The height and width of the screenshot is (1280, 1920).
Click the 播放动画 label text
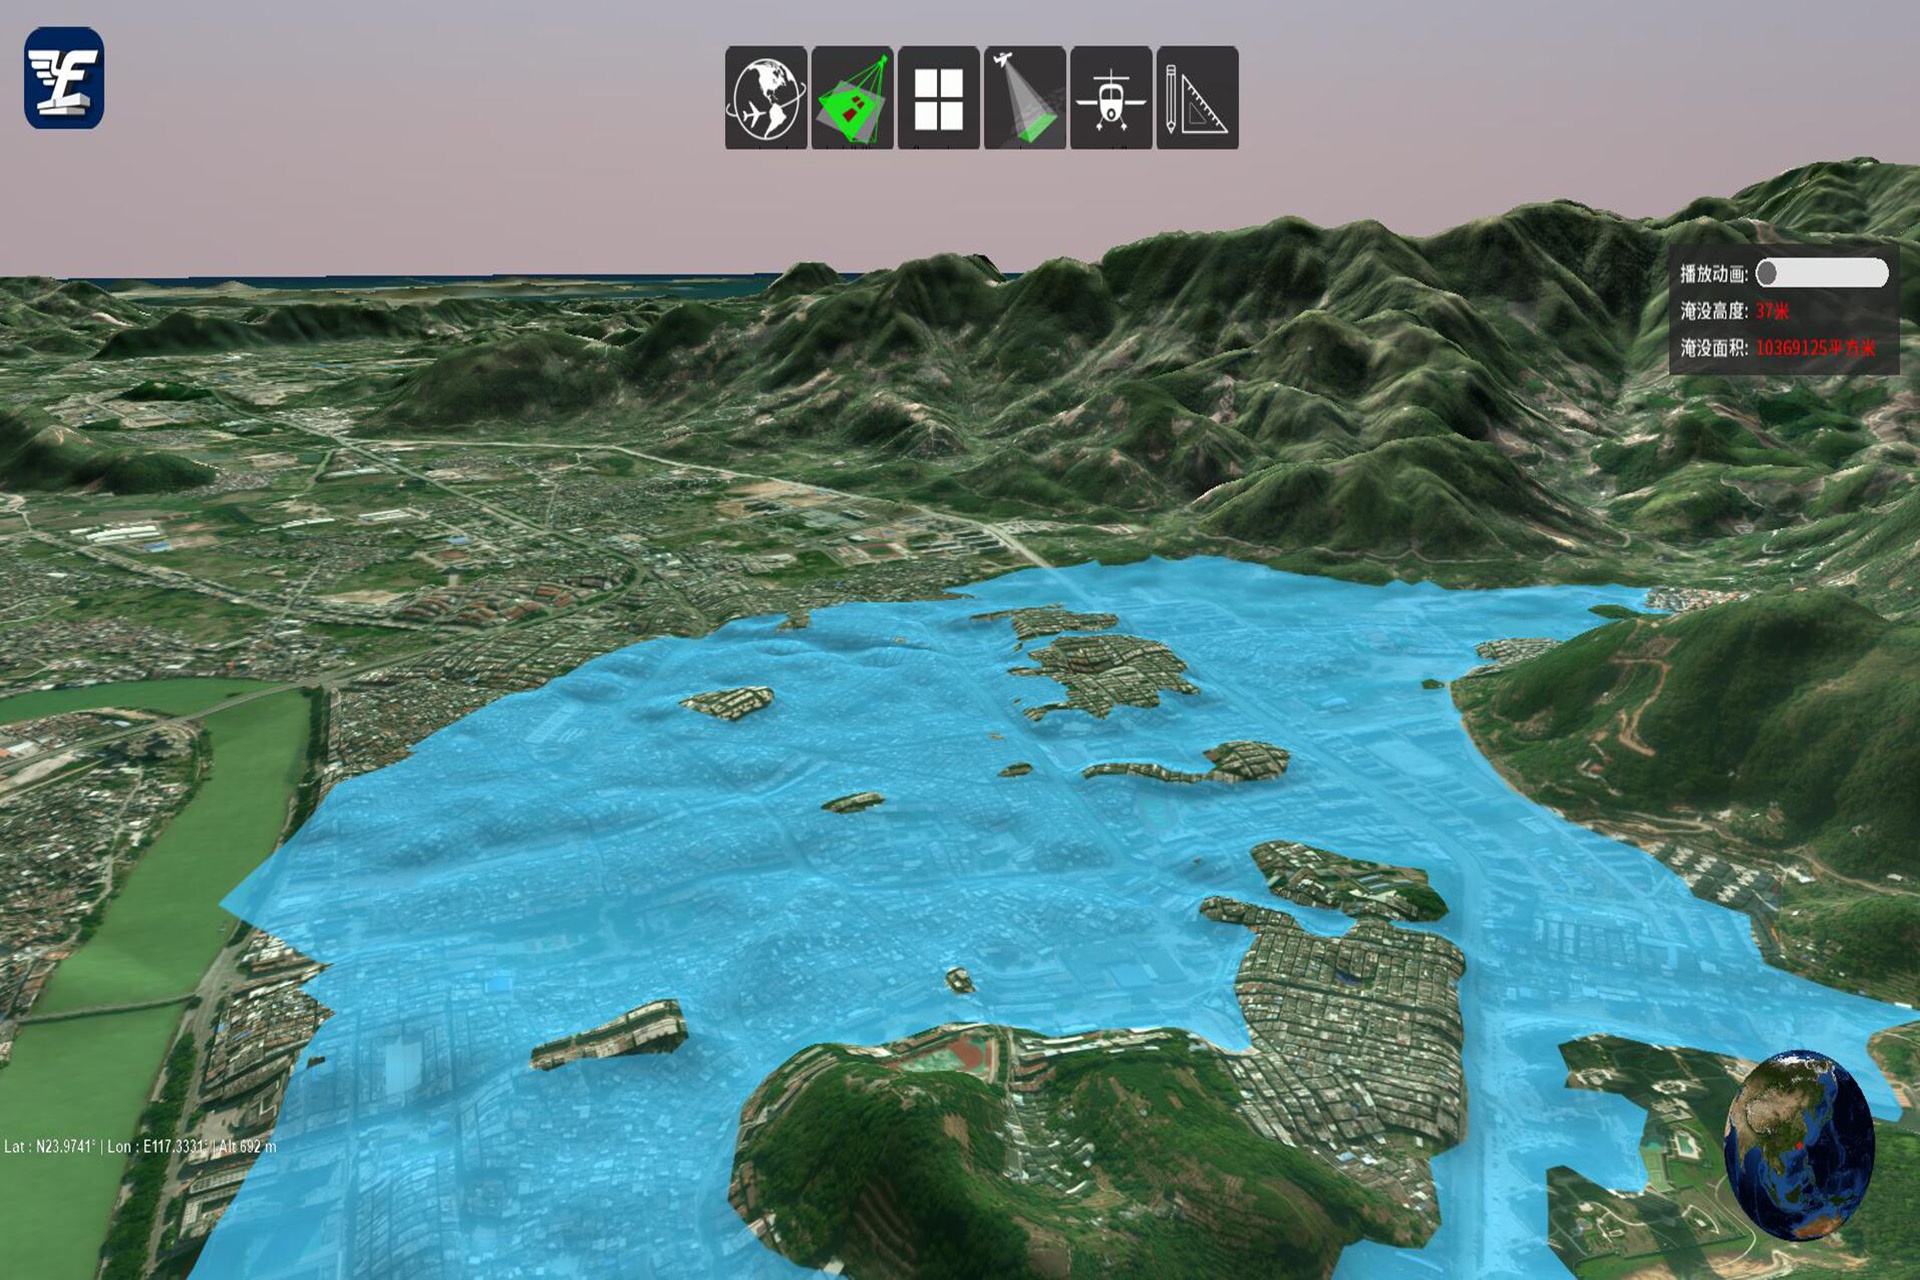click(1713, 273)
